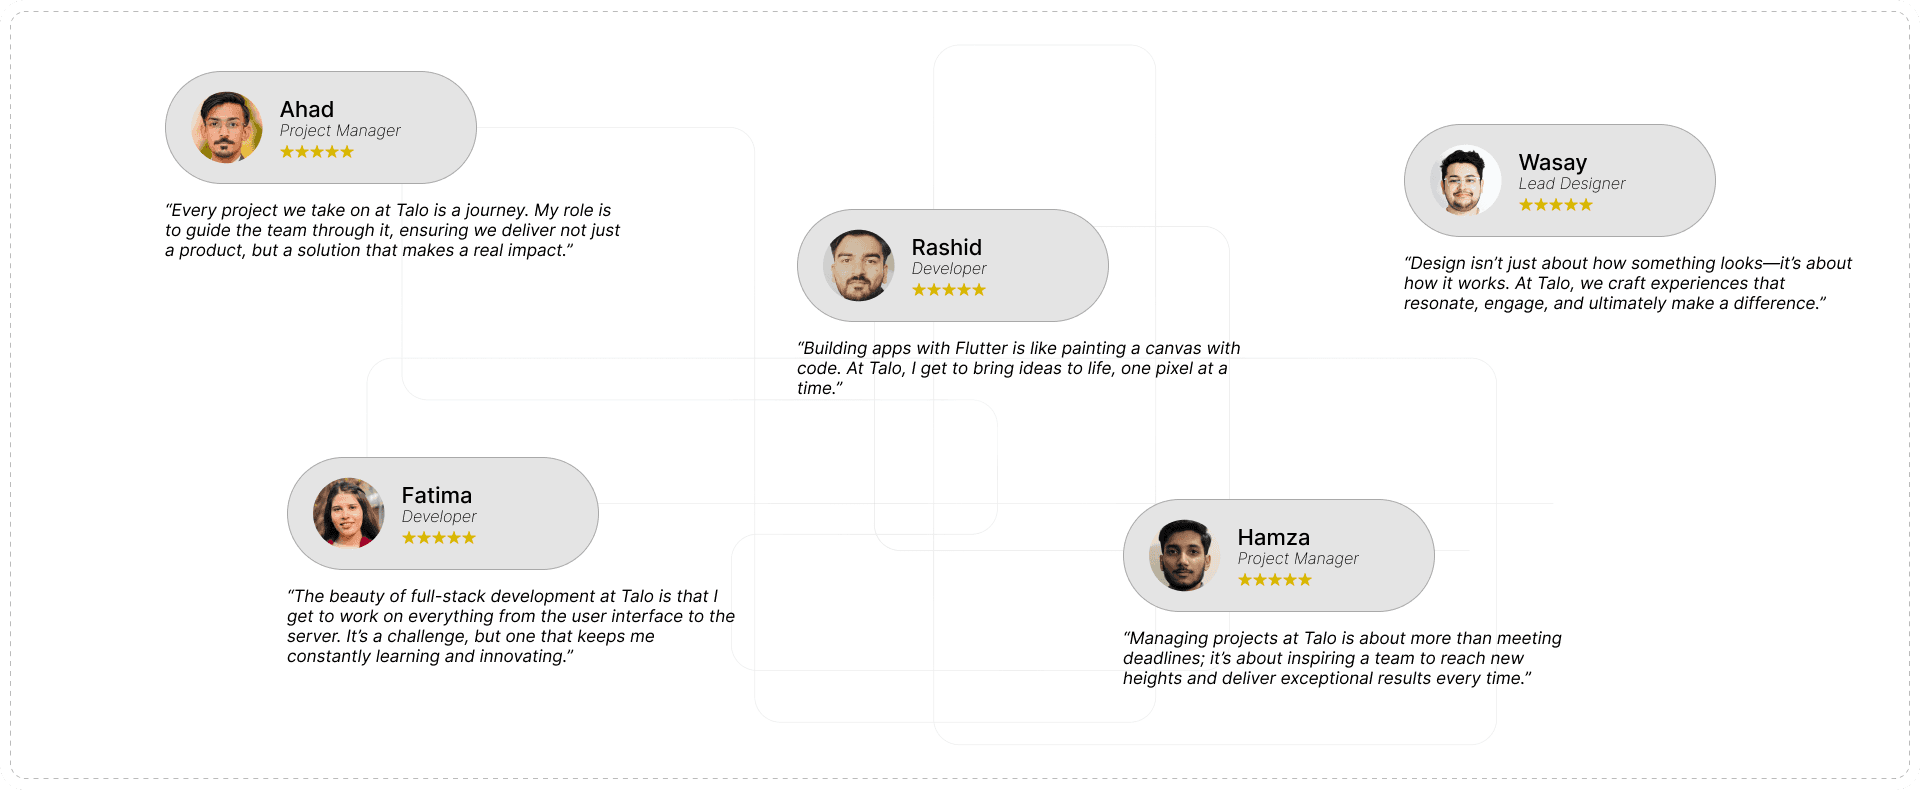Screen dimensions: 1920x790
Task: Click the "Design isn't just about" quote
Action: click(x=1627, y=283)
